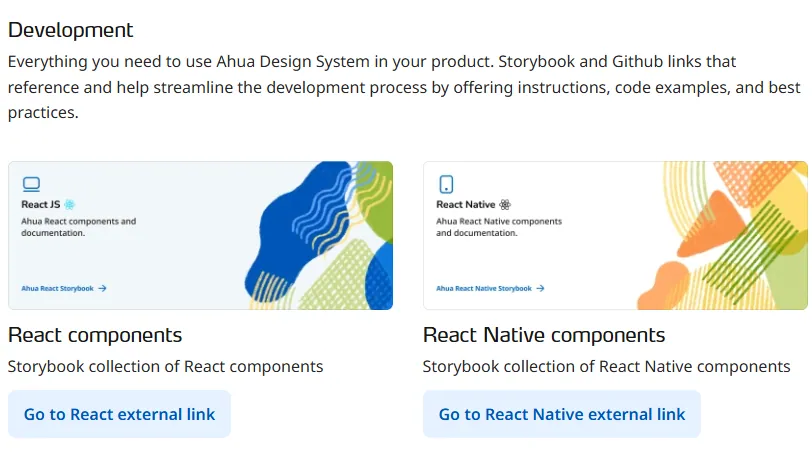Viewport: 812px width, 463px height.
Task: Click Go to React Native external link button
Action: pyautogui.click(x=562, y=414)
